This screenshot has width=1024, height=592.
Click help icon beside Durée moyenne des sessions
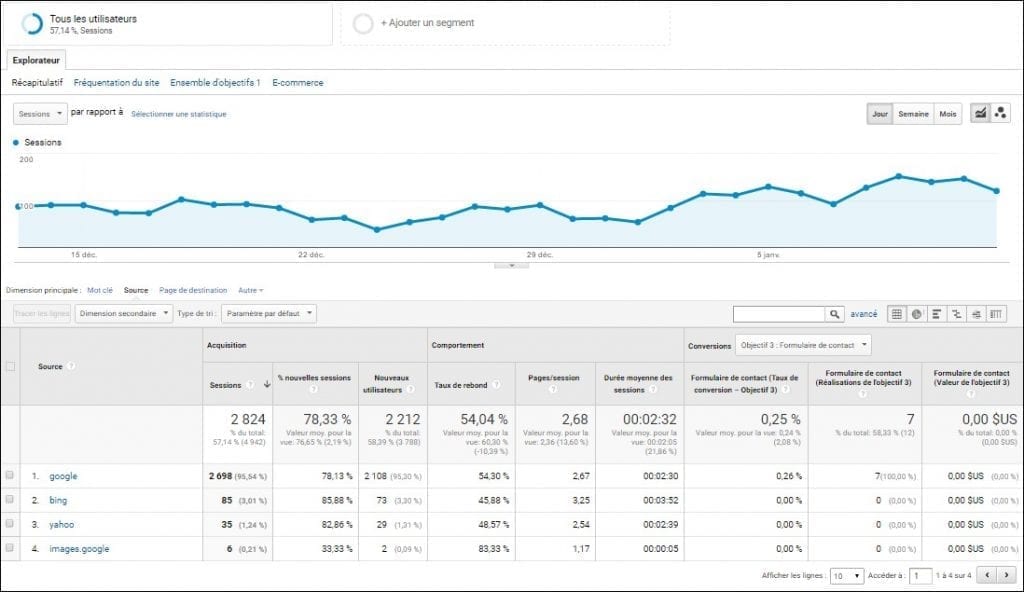[x=653, y=389]
